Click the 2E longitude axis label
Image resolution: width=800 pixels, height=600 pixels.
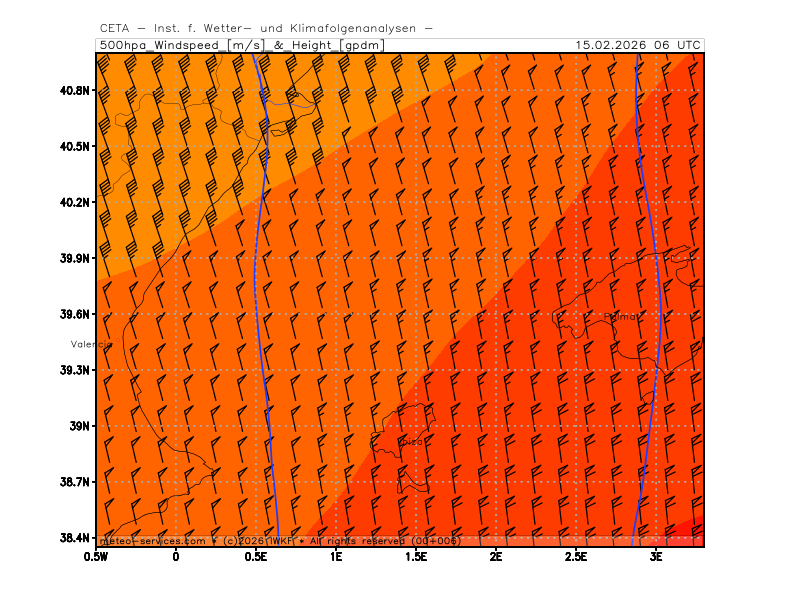pyautogui.click(x=496, y=556)
